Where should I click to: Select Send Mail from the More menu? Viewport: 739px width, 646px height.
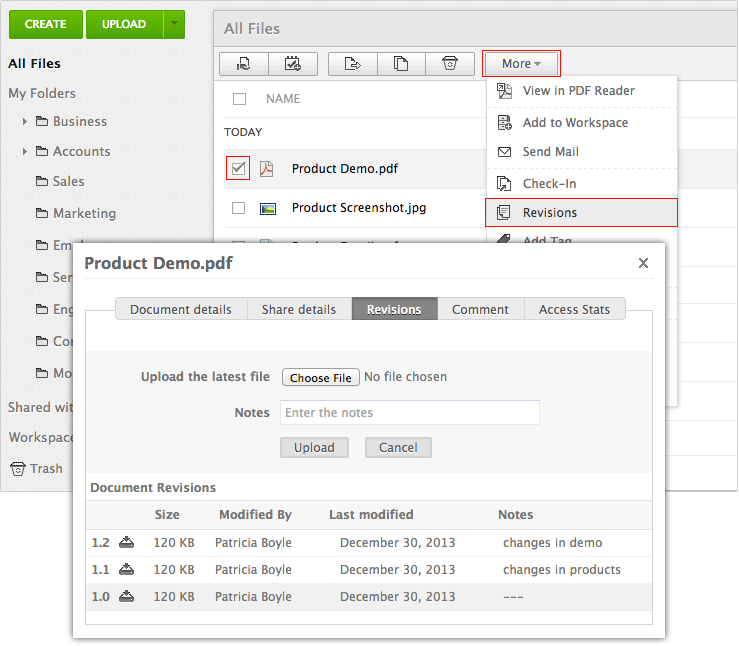pos(550,152)
